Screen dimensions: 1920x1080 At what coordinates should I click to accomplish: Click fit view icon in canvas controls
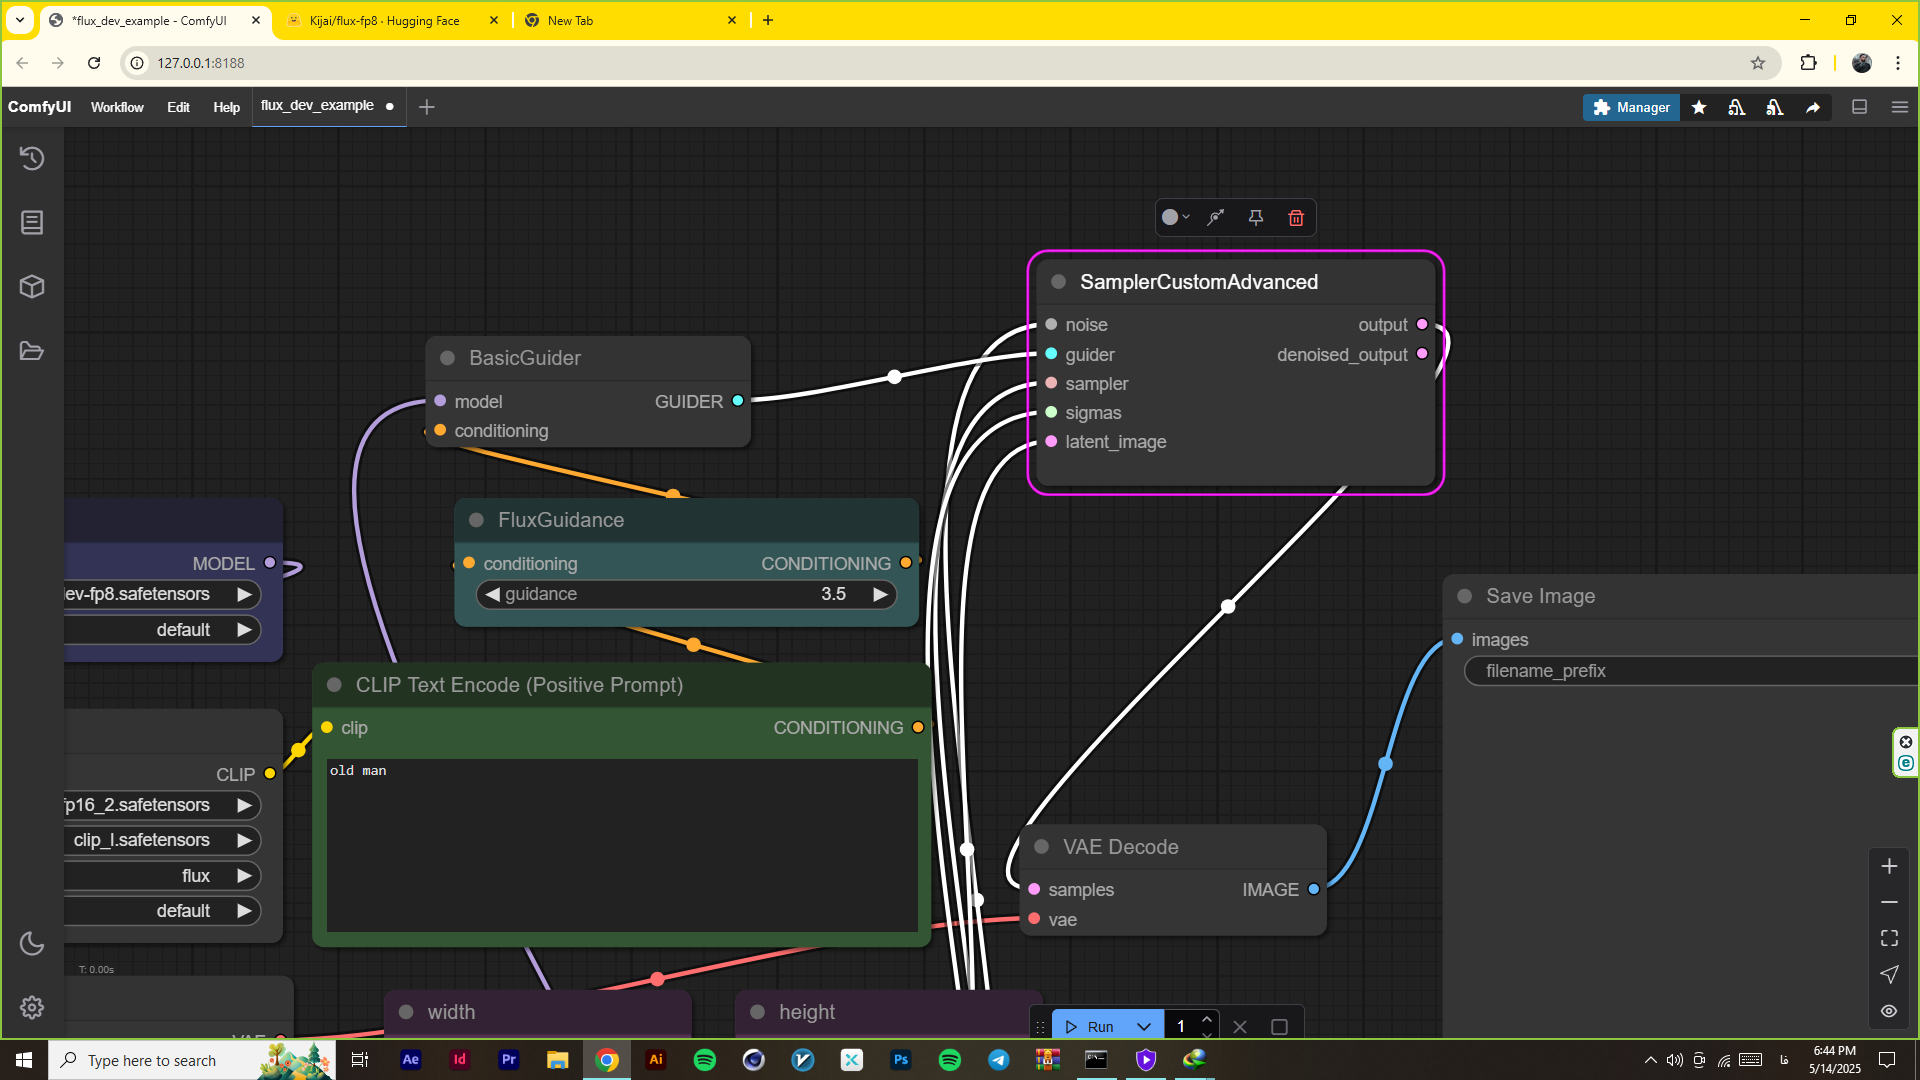(1889, 938)
